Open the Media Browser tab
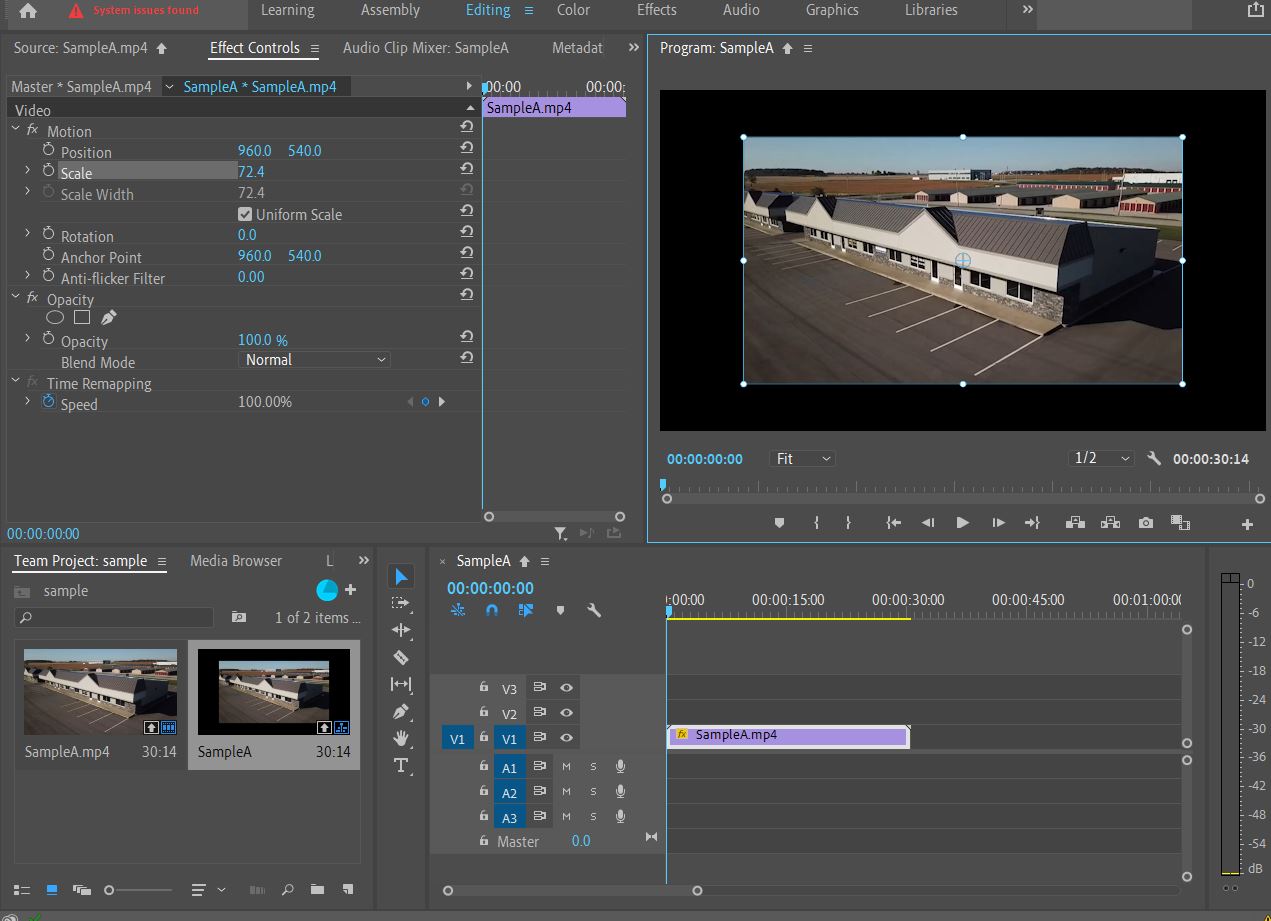The height and width of the screenshot is (921, 1271). [236, 561]
